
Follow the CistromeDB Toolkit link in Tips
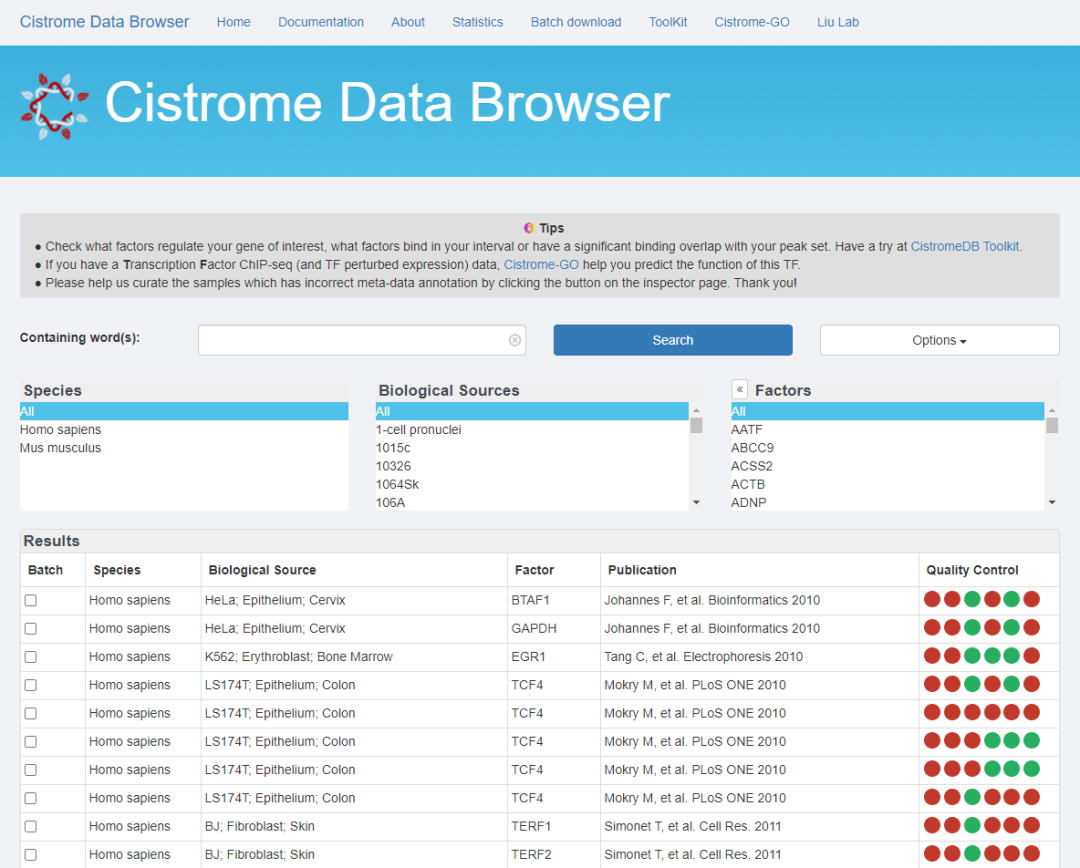pyautogui.click(x=966, y=247)
